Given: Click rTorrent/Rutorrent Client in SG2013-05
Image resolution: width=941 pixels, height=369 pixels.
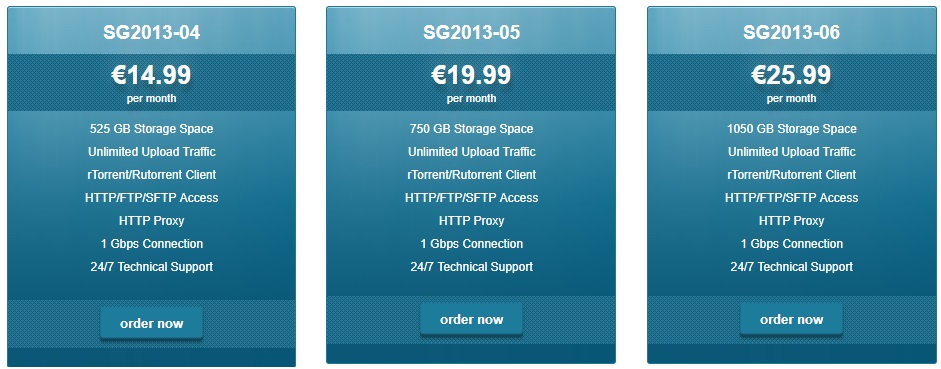Looking at the screenshot, I should click(471, 175).
